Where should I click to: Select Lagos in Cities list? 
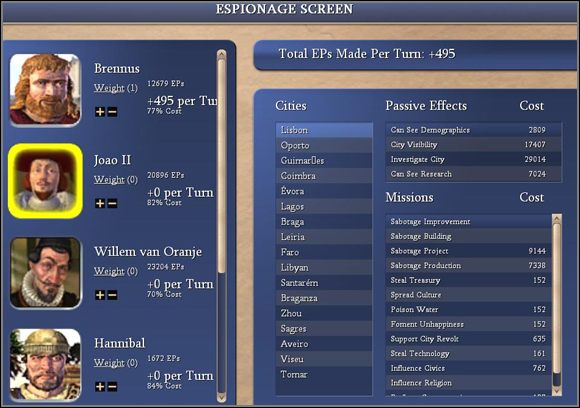coord(324,206)
